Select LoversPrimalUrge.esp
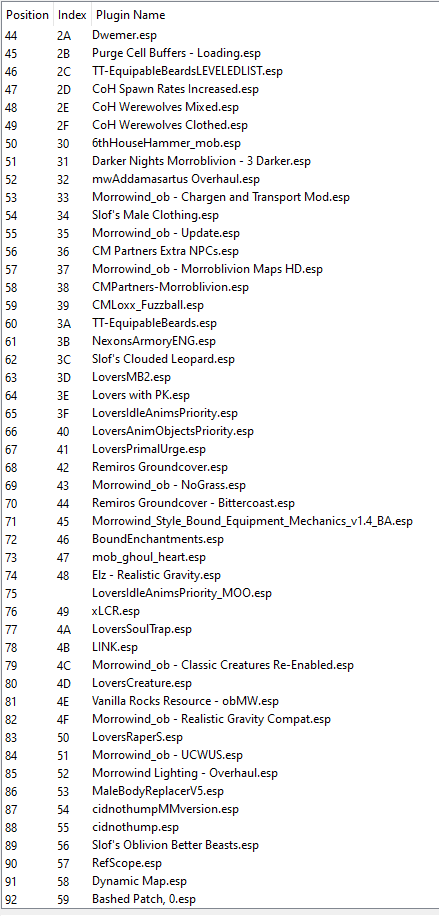439x916 pixels. point(148,449)
